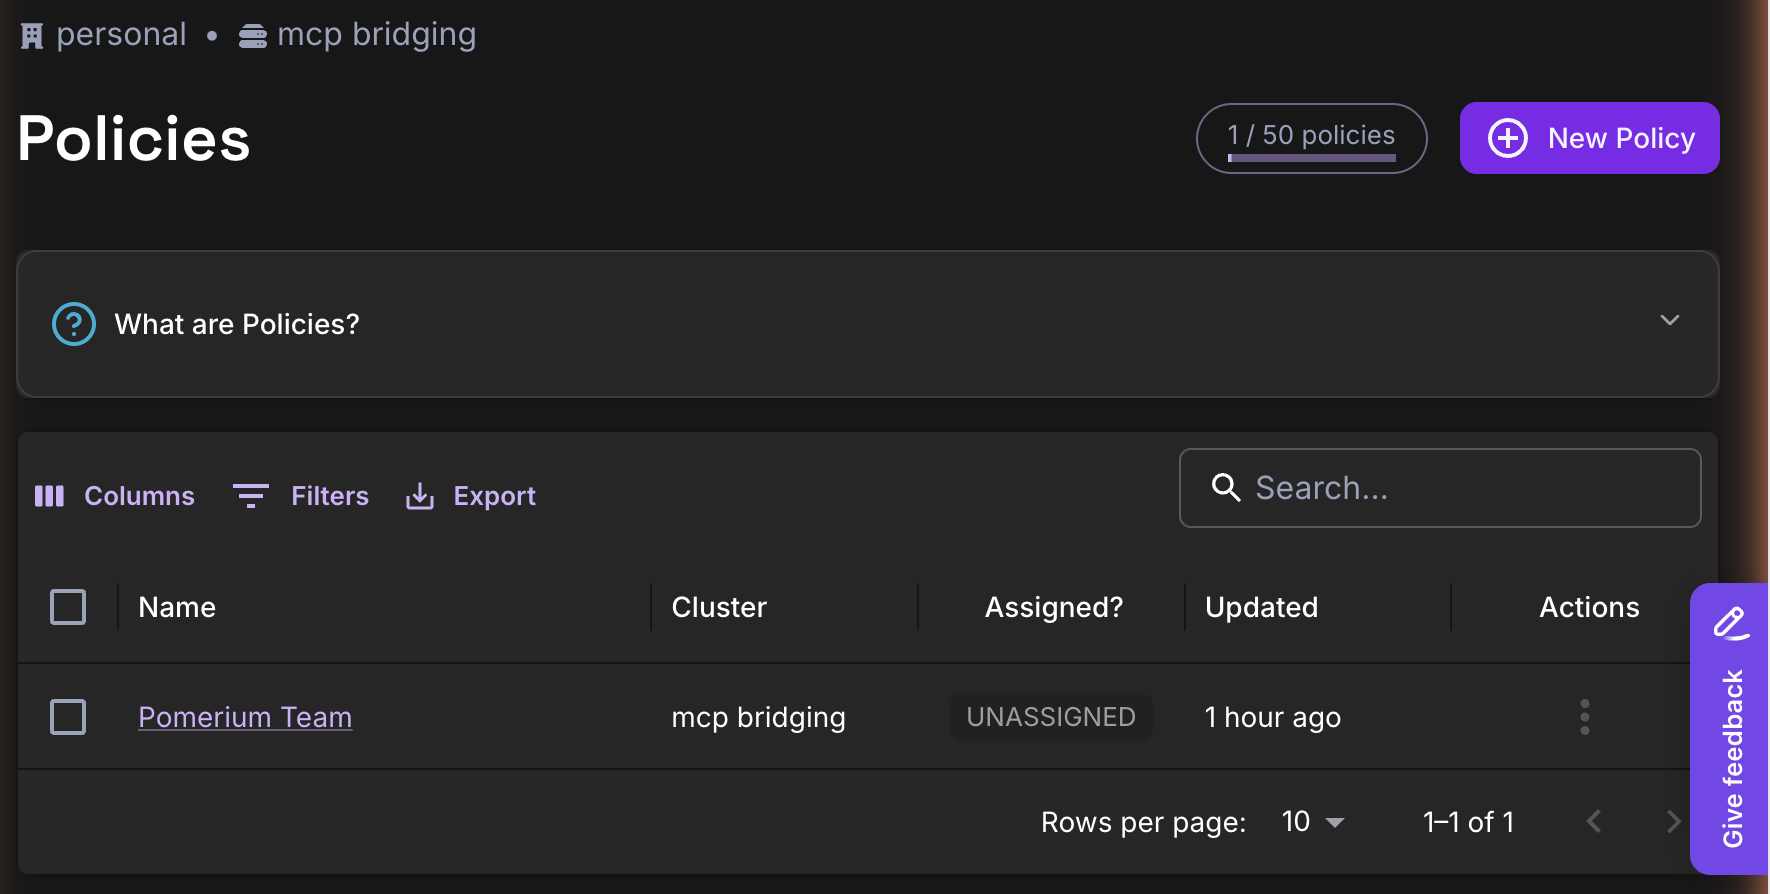1770x894 pixels.
Task: Click the Filters lines icon
Action: point(251,496)
